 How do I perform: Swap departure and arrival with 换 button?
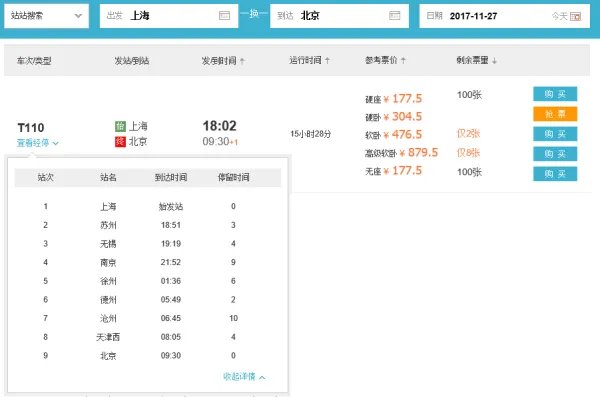254,14
